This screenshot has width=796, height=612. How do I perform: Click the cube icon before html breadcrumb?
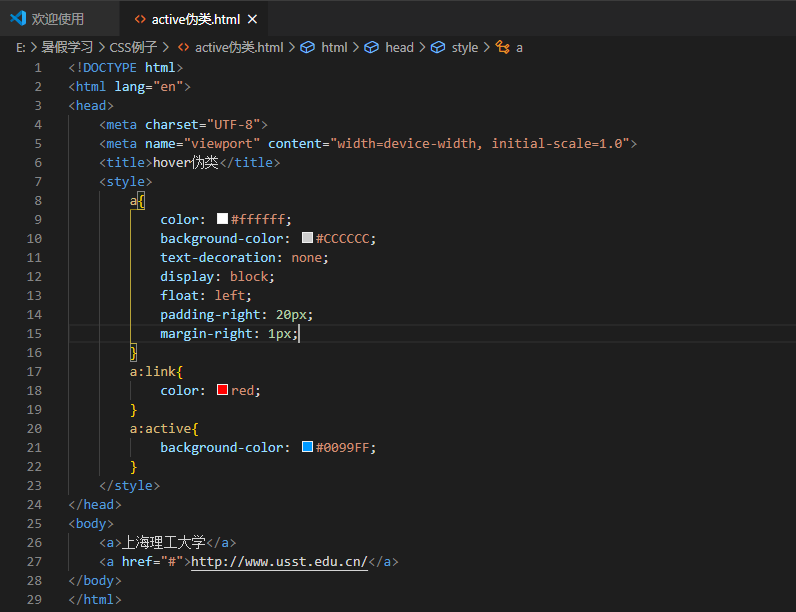pyautogui.click(x=308, y=47)
